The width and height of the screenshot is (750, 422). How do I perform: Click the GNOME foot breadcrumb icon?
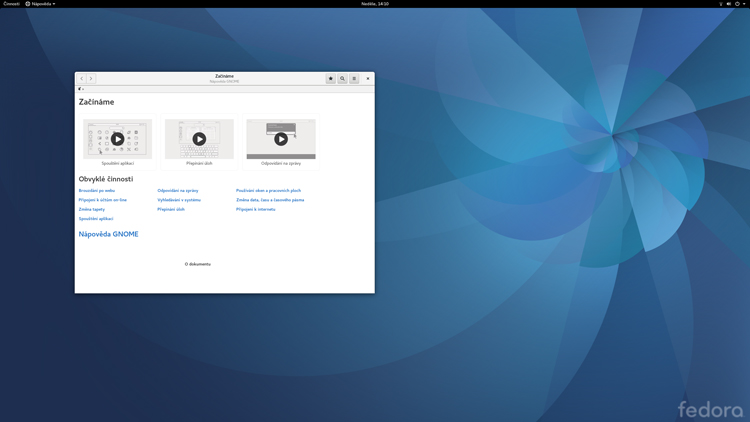(79, 89)
